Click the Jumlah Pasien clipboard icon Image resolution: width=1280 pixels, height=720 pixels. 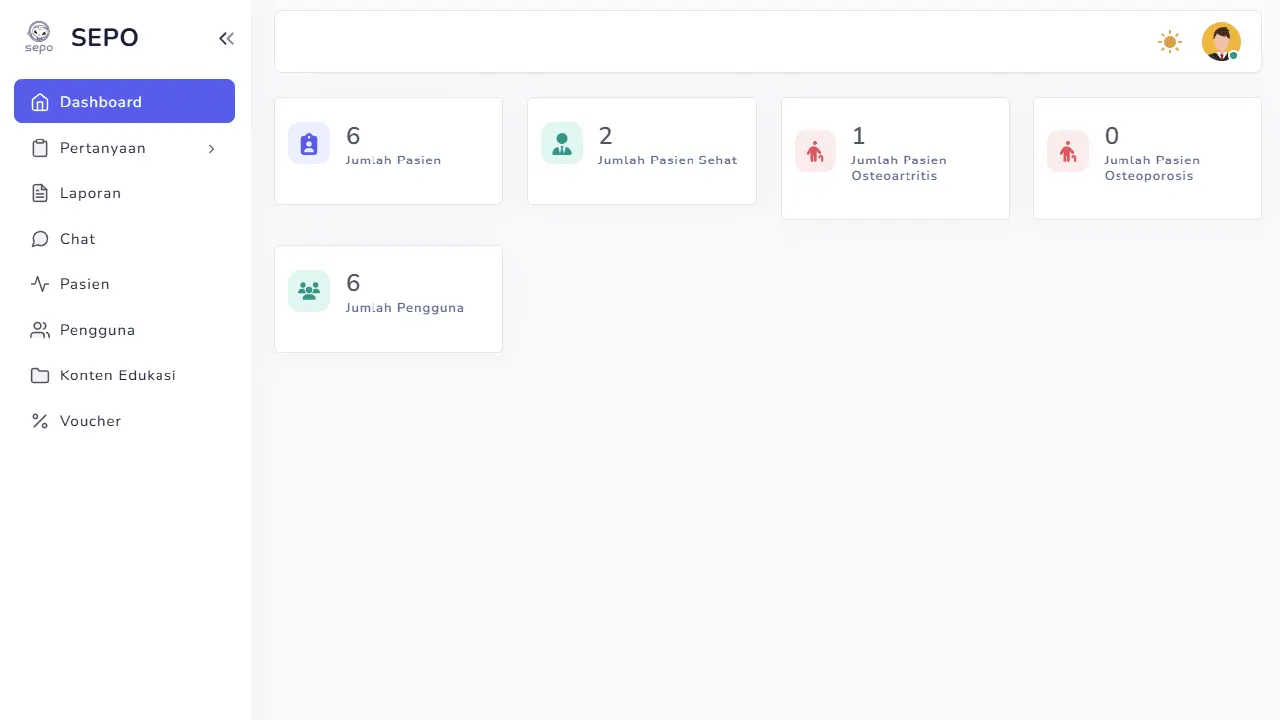(x=309, y=143)
